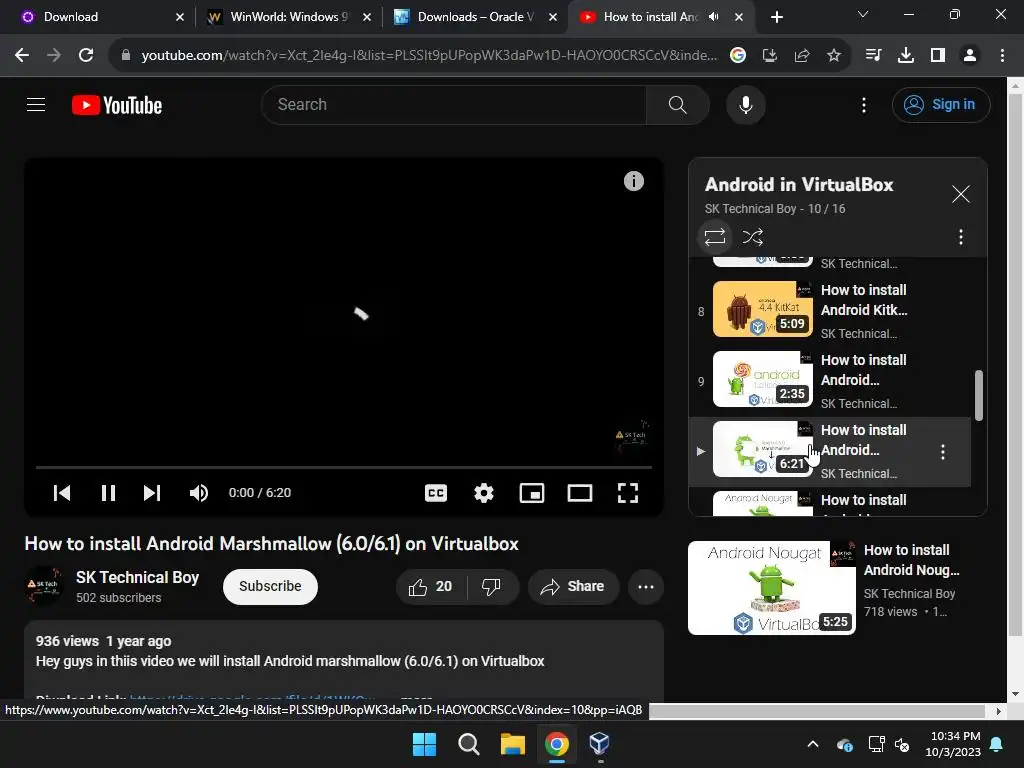Focus the YouTube search field

tap(453, 104)
